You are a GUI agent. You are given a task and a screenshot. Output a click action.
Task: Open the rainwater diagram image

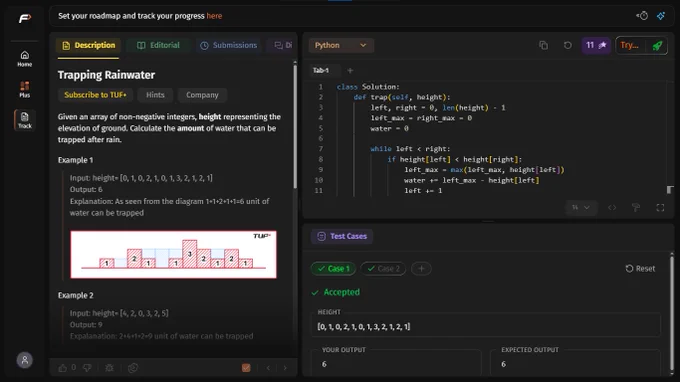[x=173, y=255]
